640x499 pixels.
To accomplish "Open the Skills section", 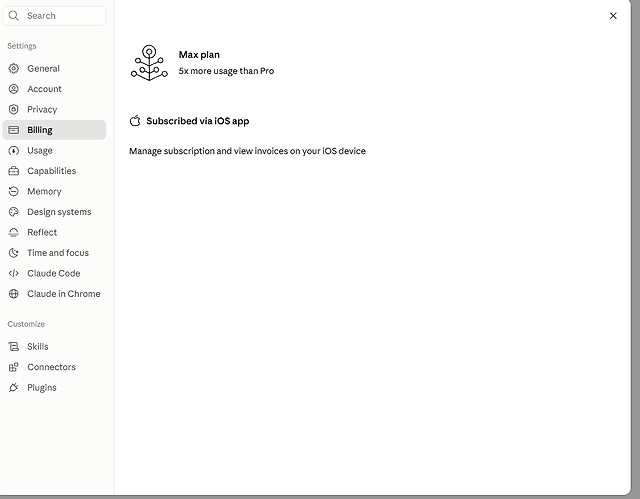I will [x=54, y=346].
